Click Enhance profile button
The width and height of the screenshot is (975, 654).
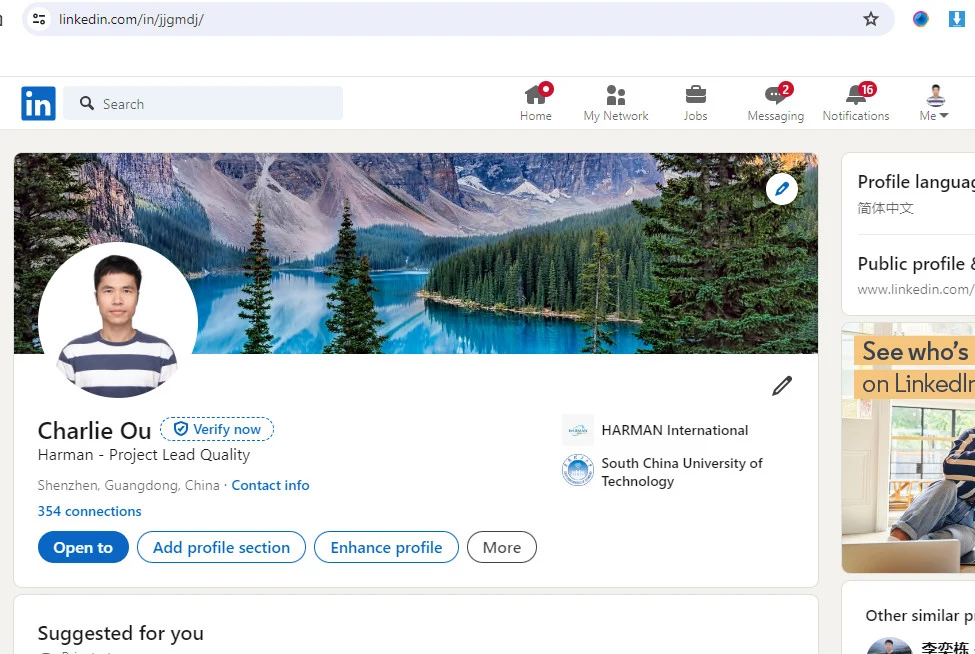386,547
